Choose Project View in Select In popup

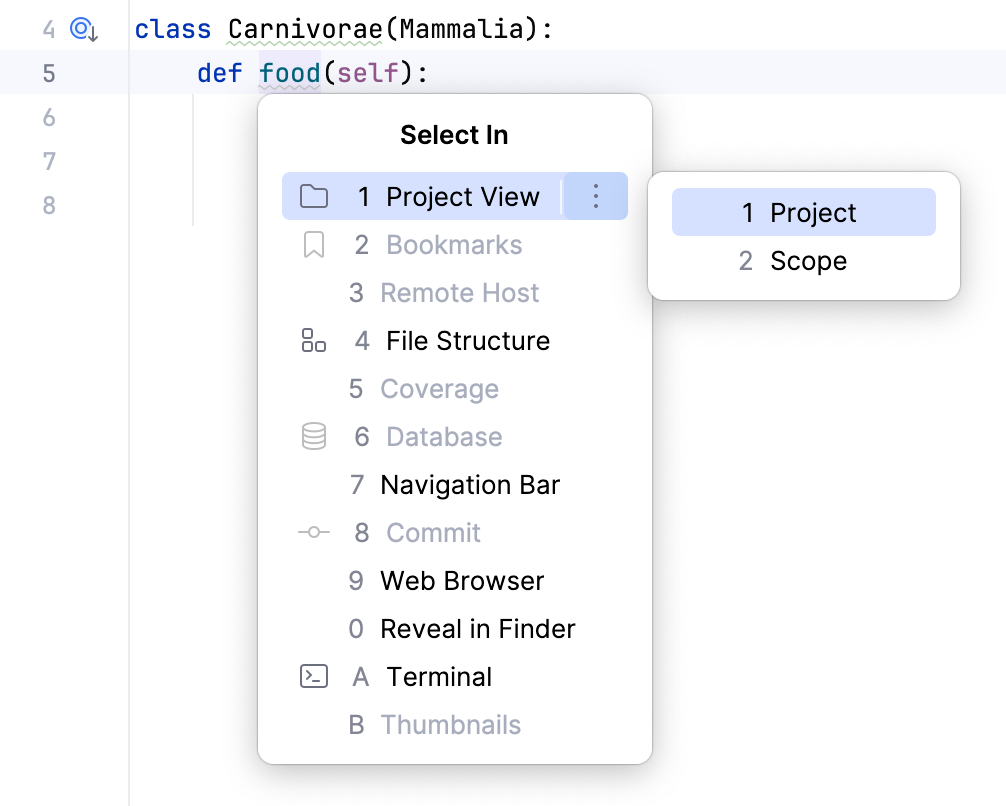[x=462, y=197]
